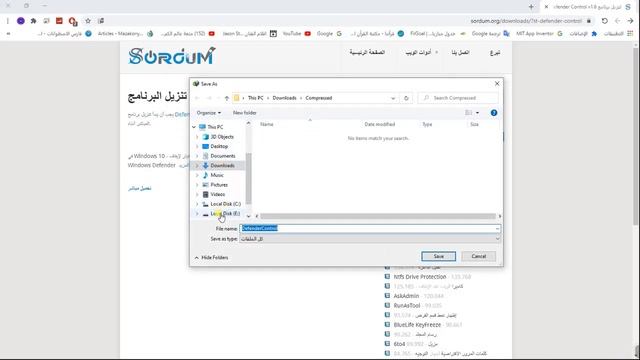Open the Save as type dropdown
This screenshot has width=640, height=360.
click(370, 239)
